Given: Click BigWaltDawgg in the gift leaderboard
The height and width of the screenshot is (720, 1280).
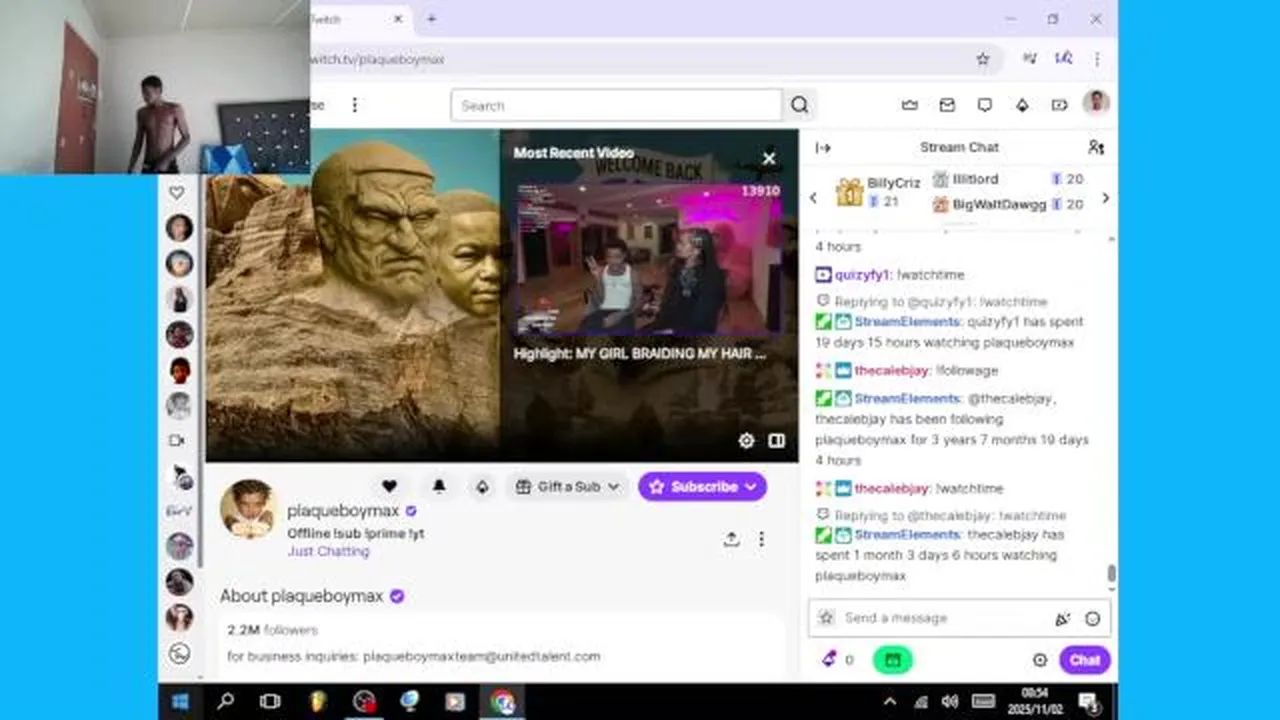Looking at the screenshot, I should click(x=999, y=204).
